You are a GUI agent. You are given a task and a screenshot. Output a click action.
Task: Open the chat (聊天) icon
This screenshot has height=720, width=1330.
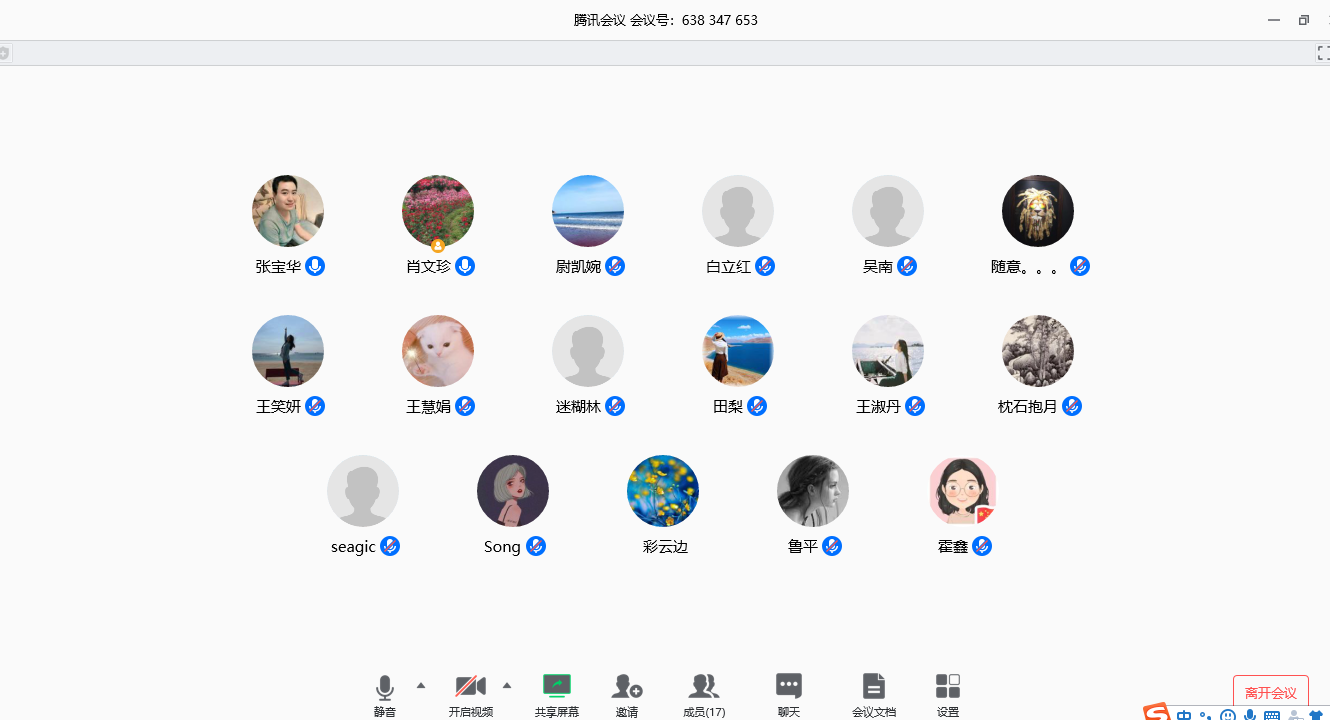click(789, 687)
